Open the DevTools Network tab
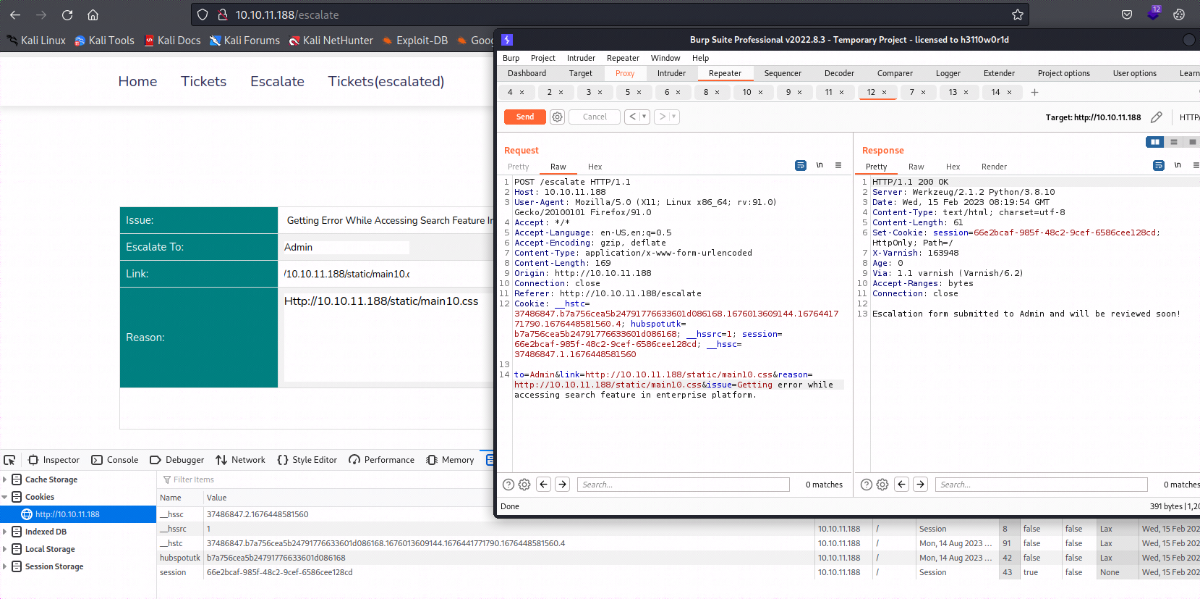This screenshot has height=599, width=1200. (241, 460)
